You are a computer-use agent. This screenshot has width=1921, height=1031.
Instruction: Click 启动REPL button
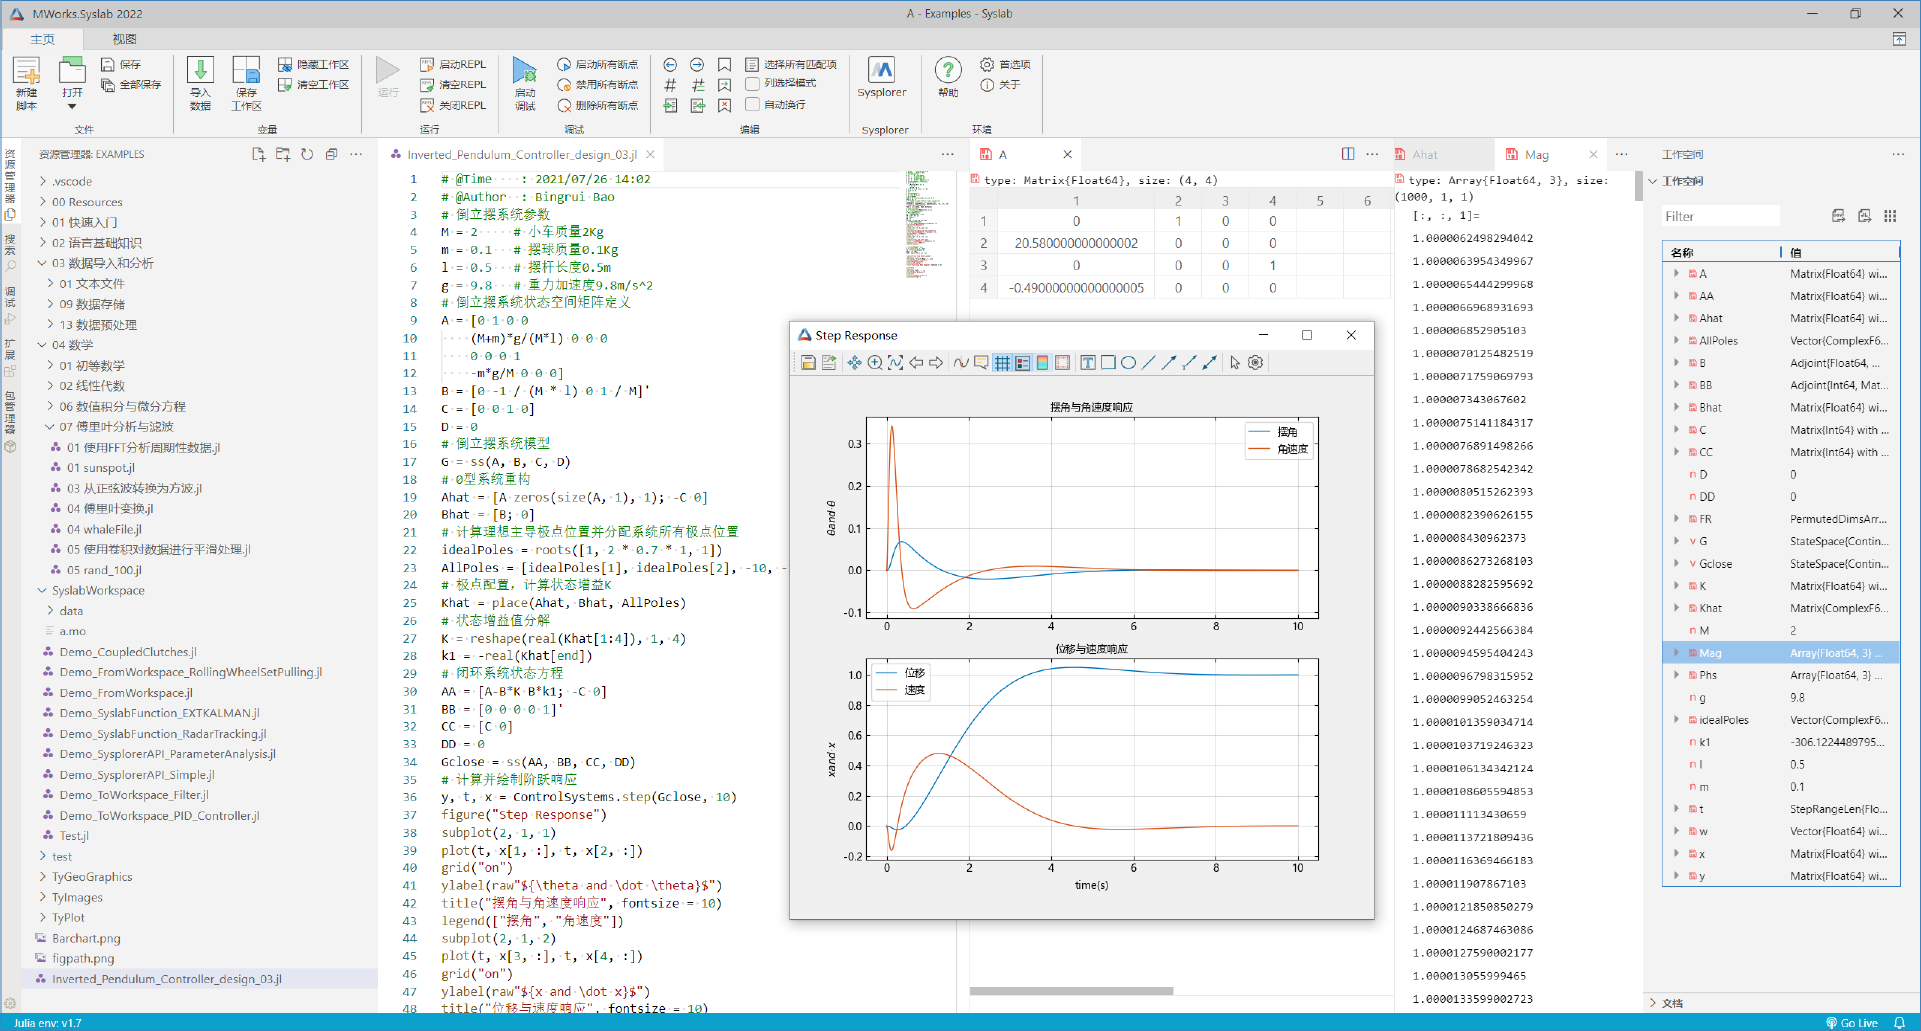click(454, 64)
